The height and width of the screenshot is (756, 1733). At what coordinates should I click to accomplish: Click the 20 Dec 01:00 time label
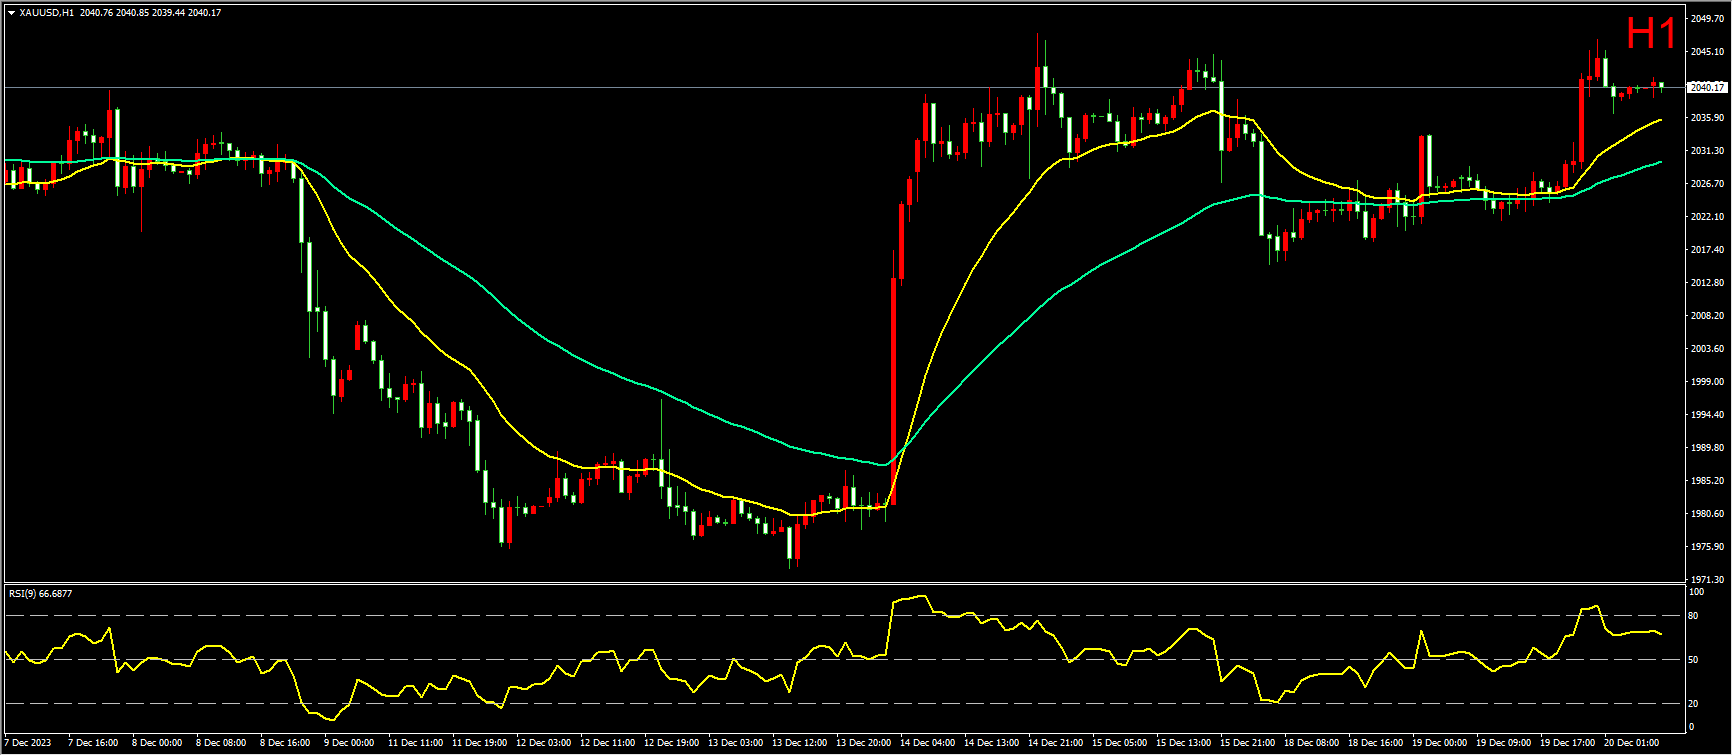(1631, 743)
